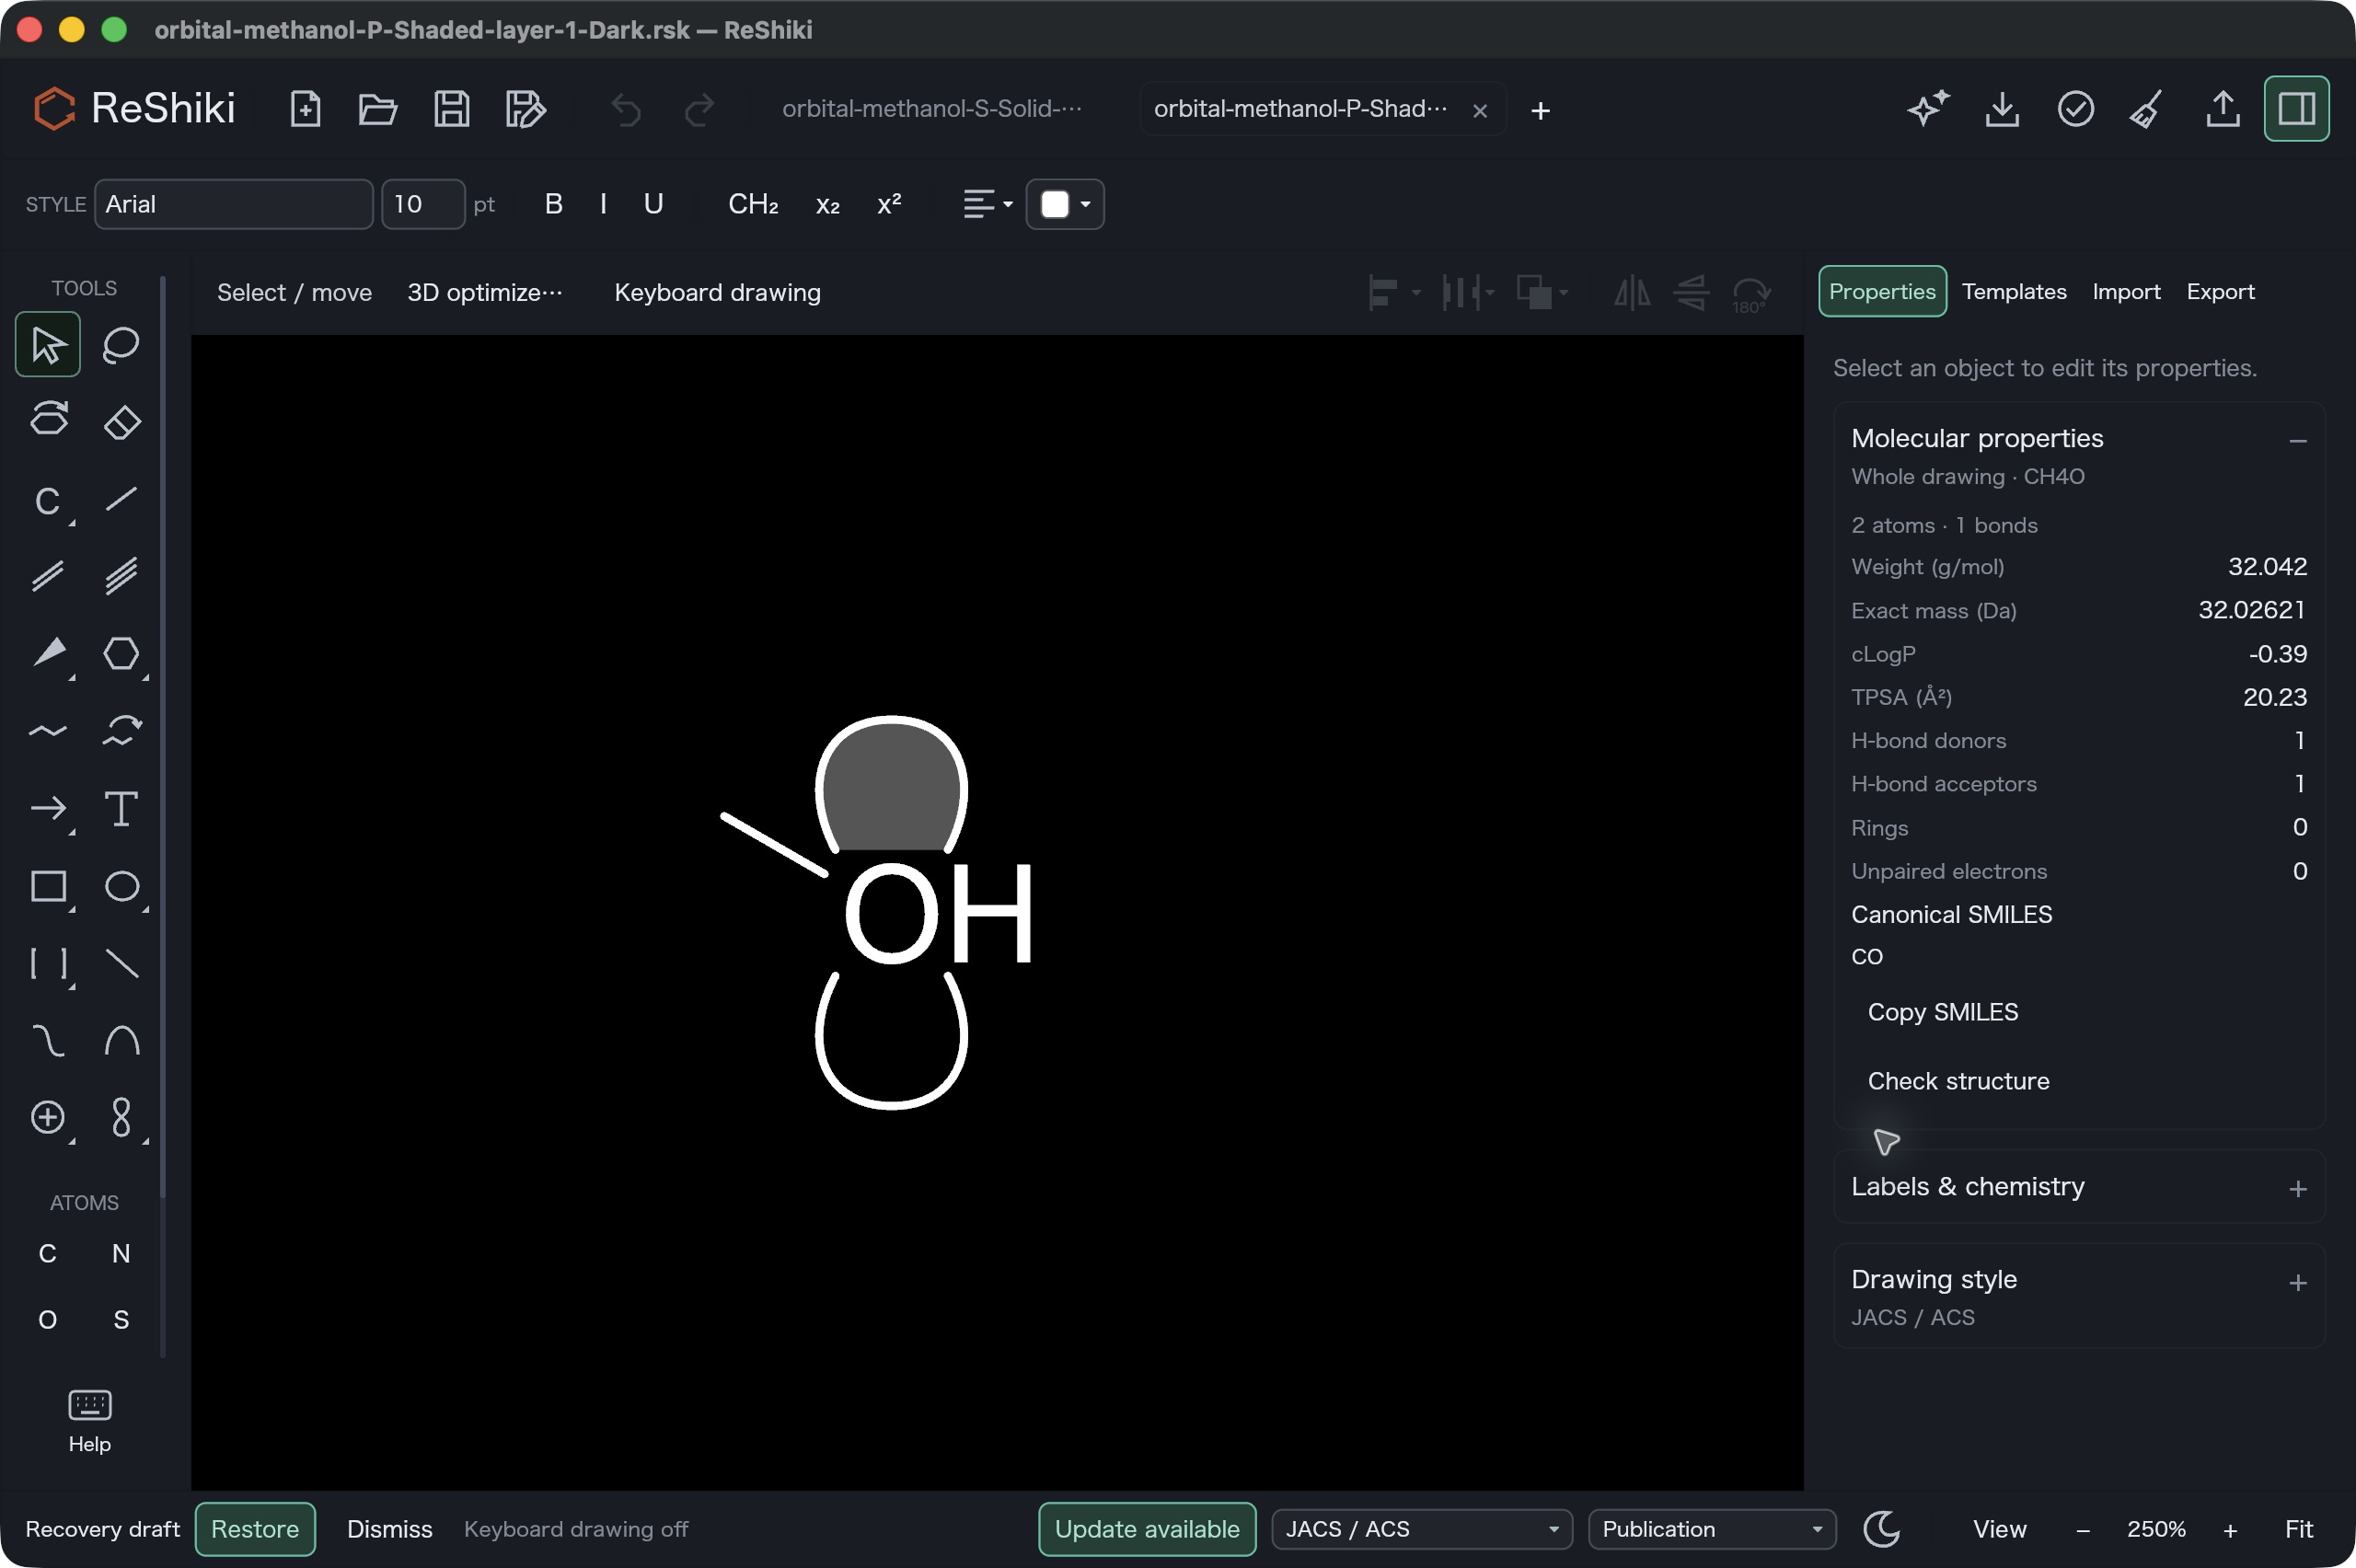Image resolution: width=2356 pixels, height=1568 pixels.
Task: Open the white text color swatch
Action: pyautogui.click(x=1064, y=204)
